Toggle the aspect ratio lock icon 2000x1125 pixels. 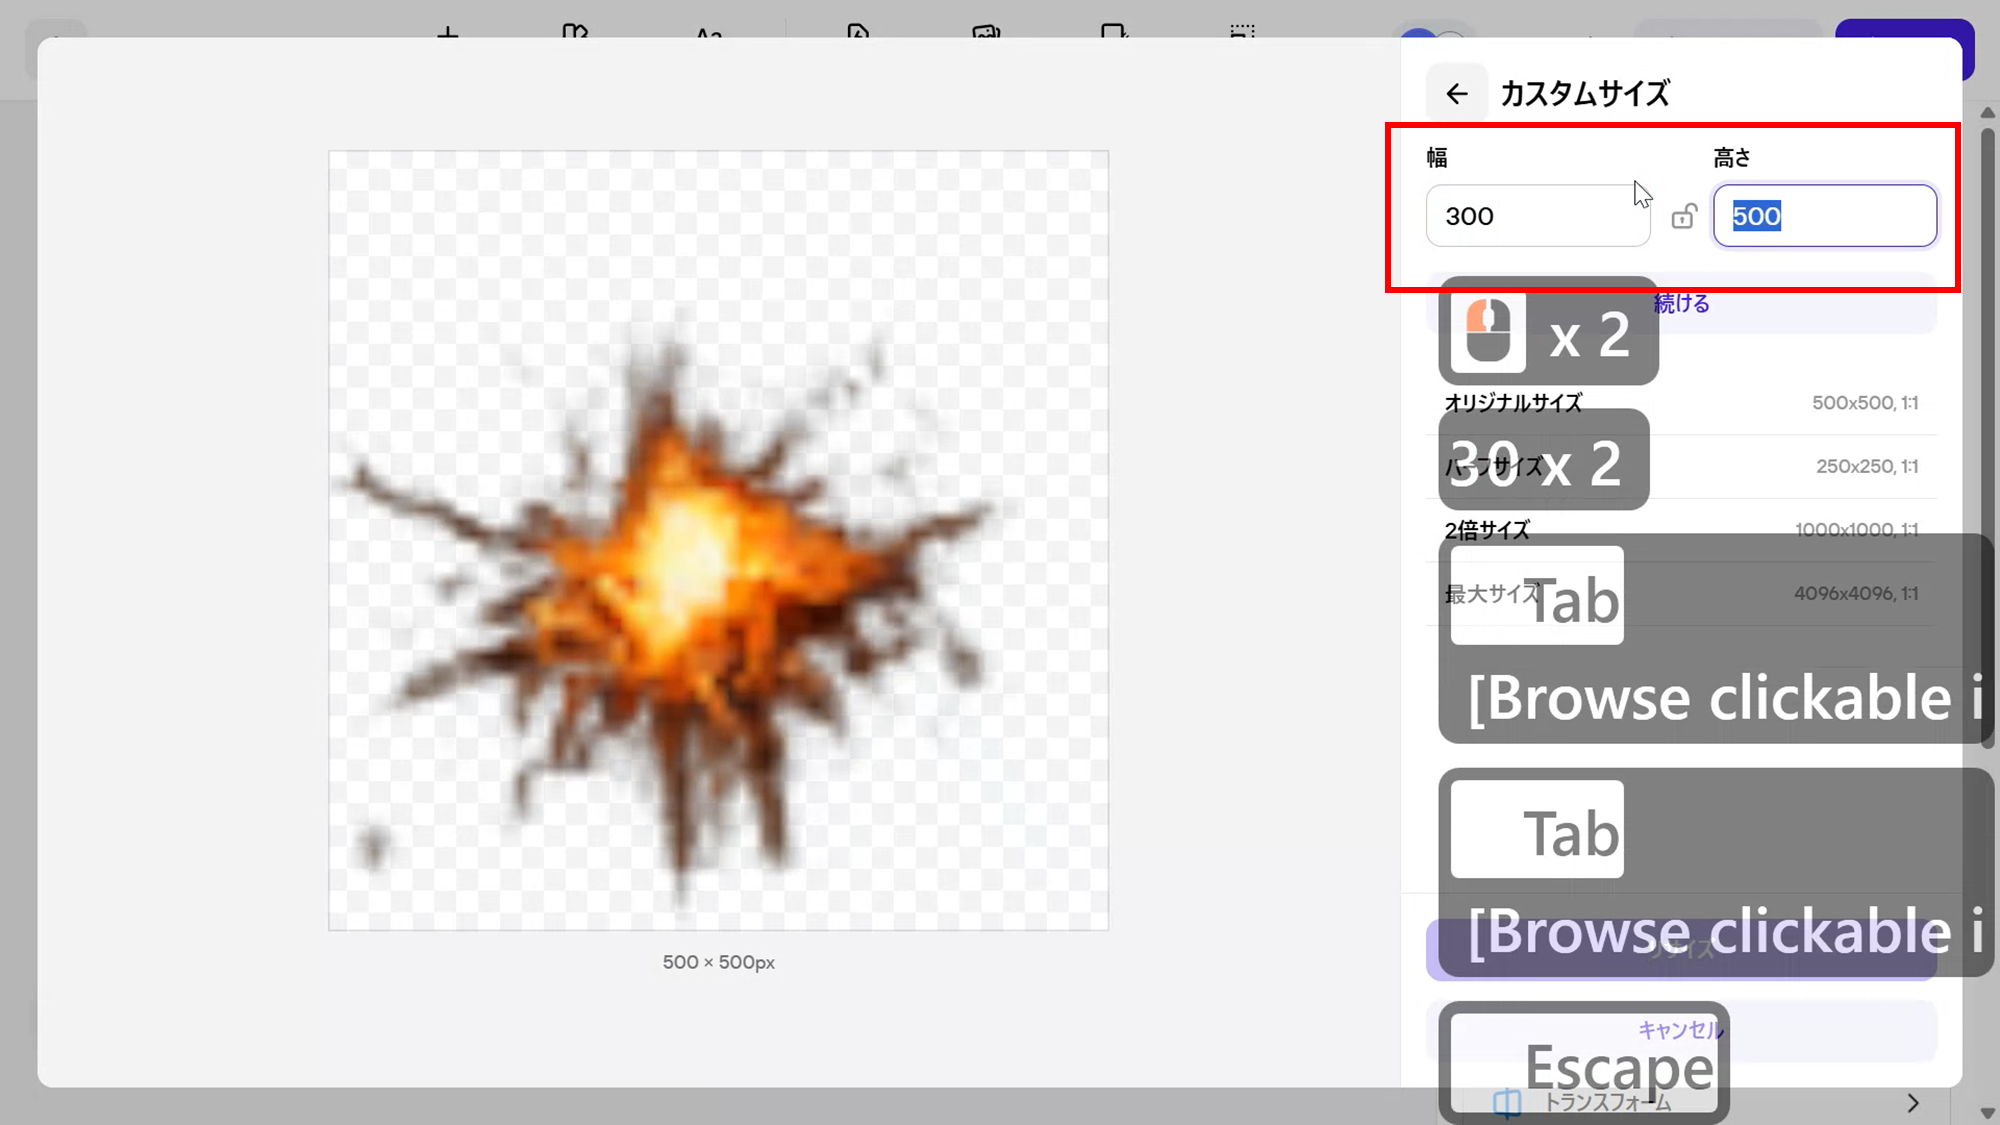click(1684, 216)
